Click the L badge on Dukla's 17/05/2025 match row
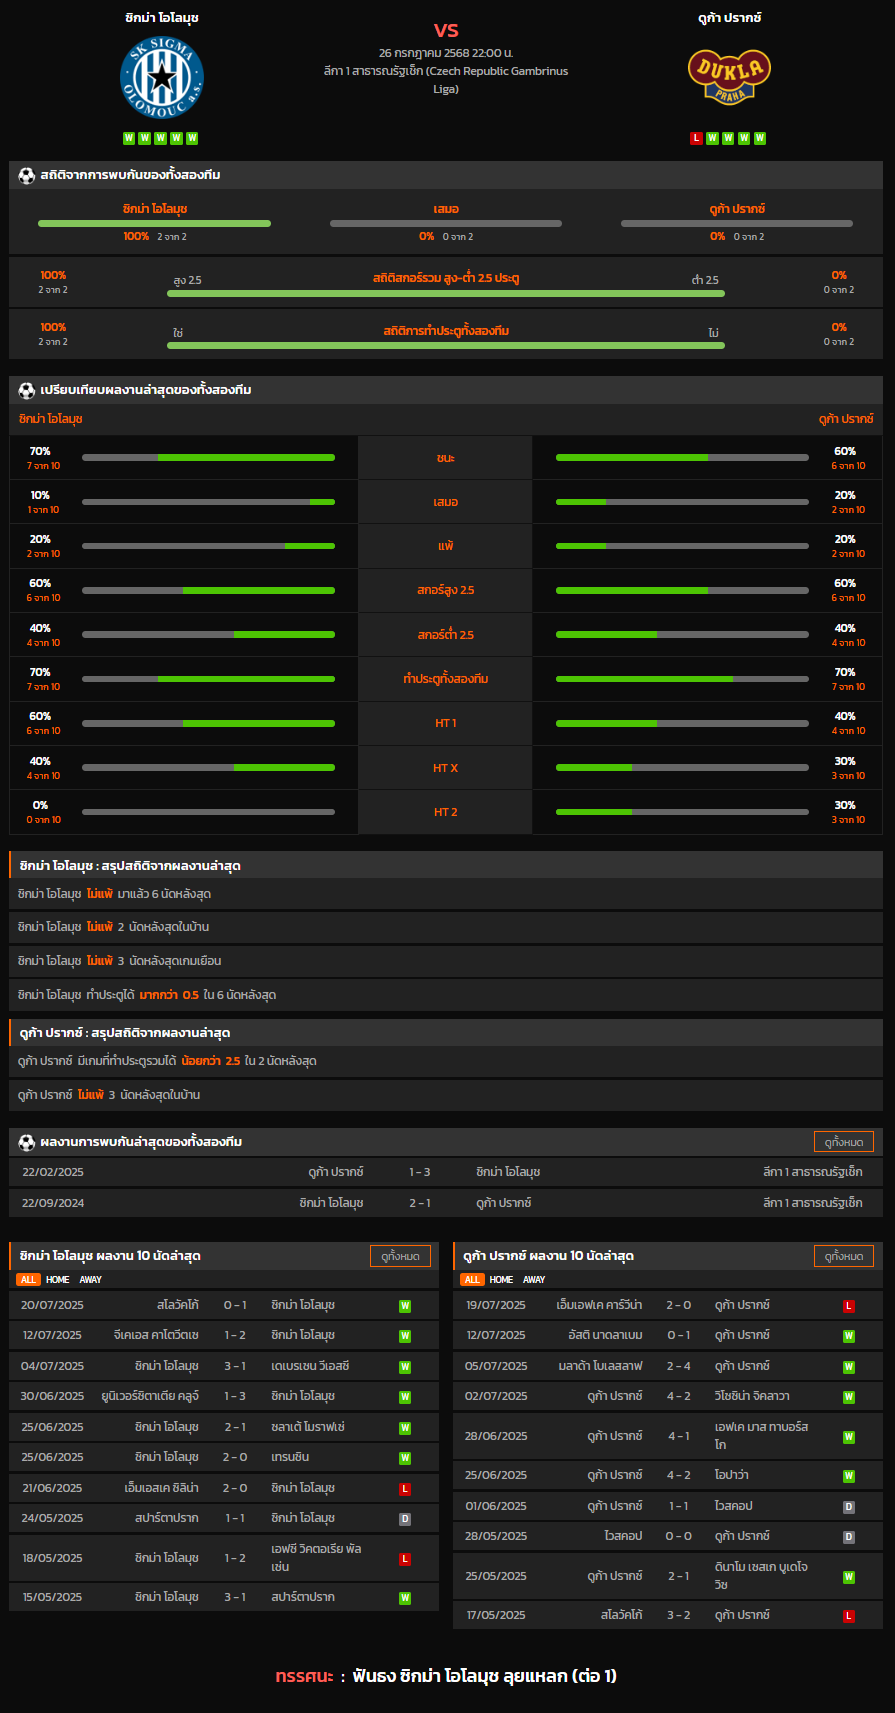Image resolution: width=895 pixels, height=1713 pixels. [849, 1616]
